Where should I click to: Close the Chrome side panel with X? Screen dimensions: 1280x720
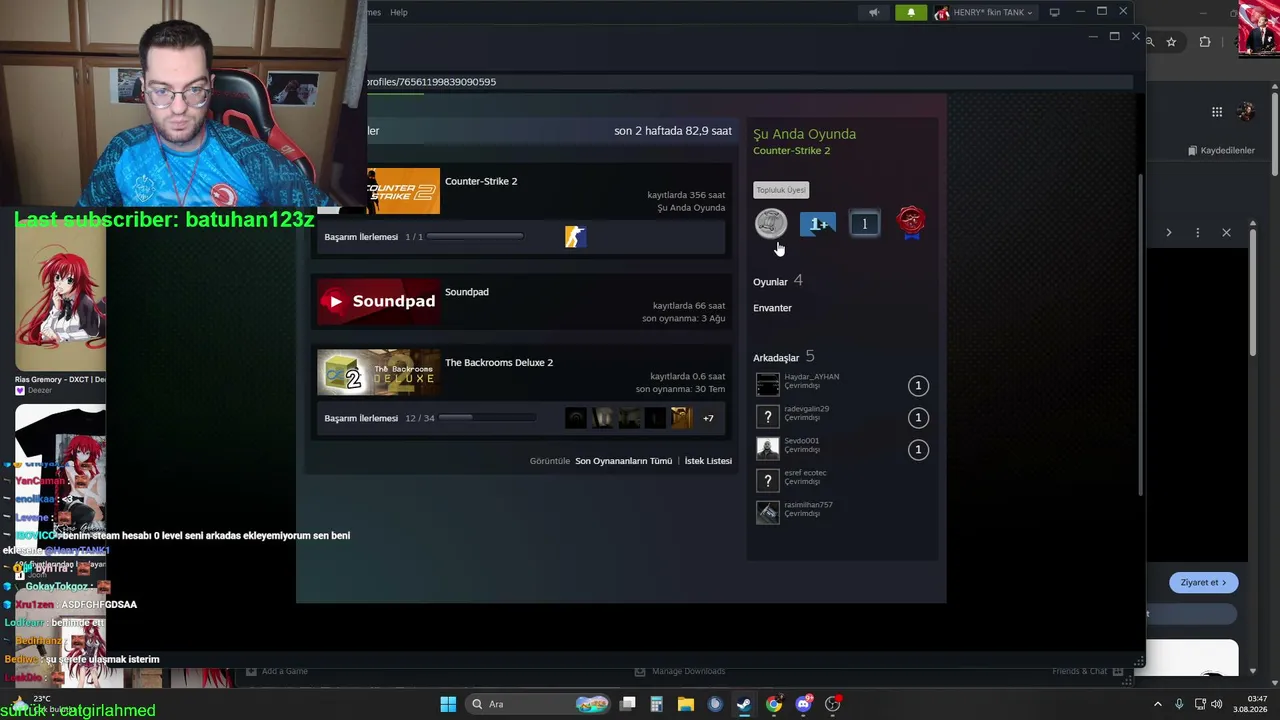pyautogui.click(x=1226, y=233)
